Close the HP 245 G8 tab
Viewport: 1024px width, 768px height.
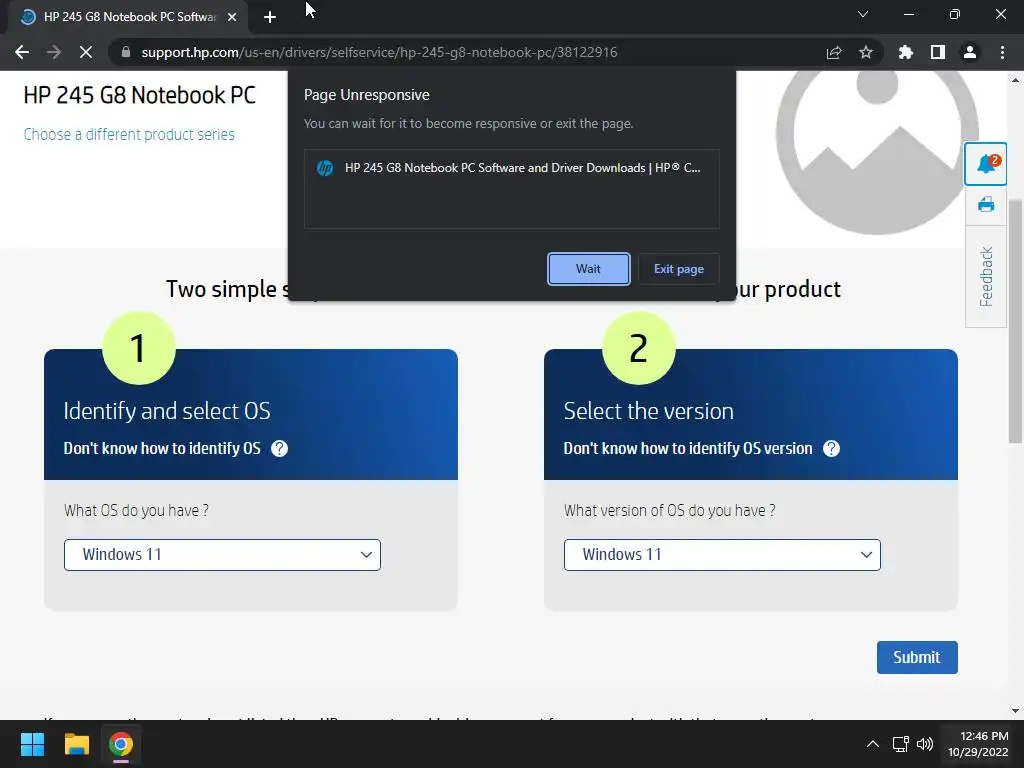(232, 17)
